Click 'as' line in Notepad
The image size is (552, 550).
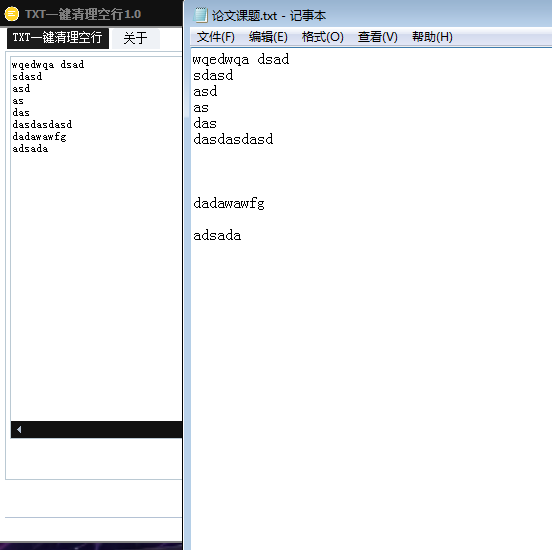pos(201,107)
